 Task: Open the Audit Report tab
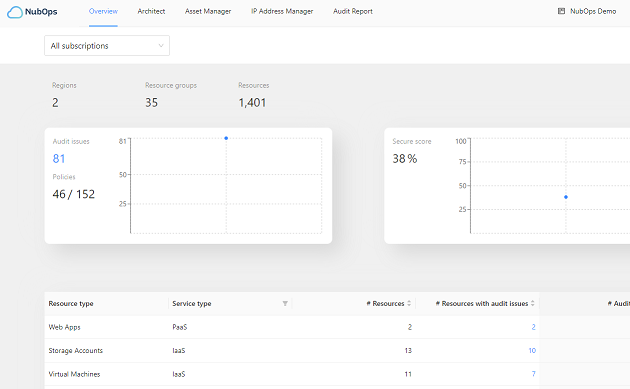(x=353, y=11)
